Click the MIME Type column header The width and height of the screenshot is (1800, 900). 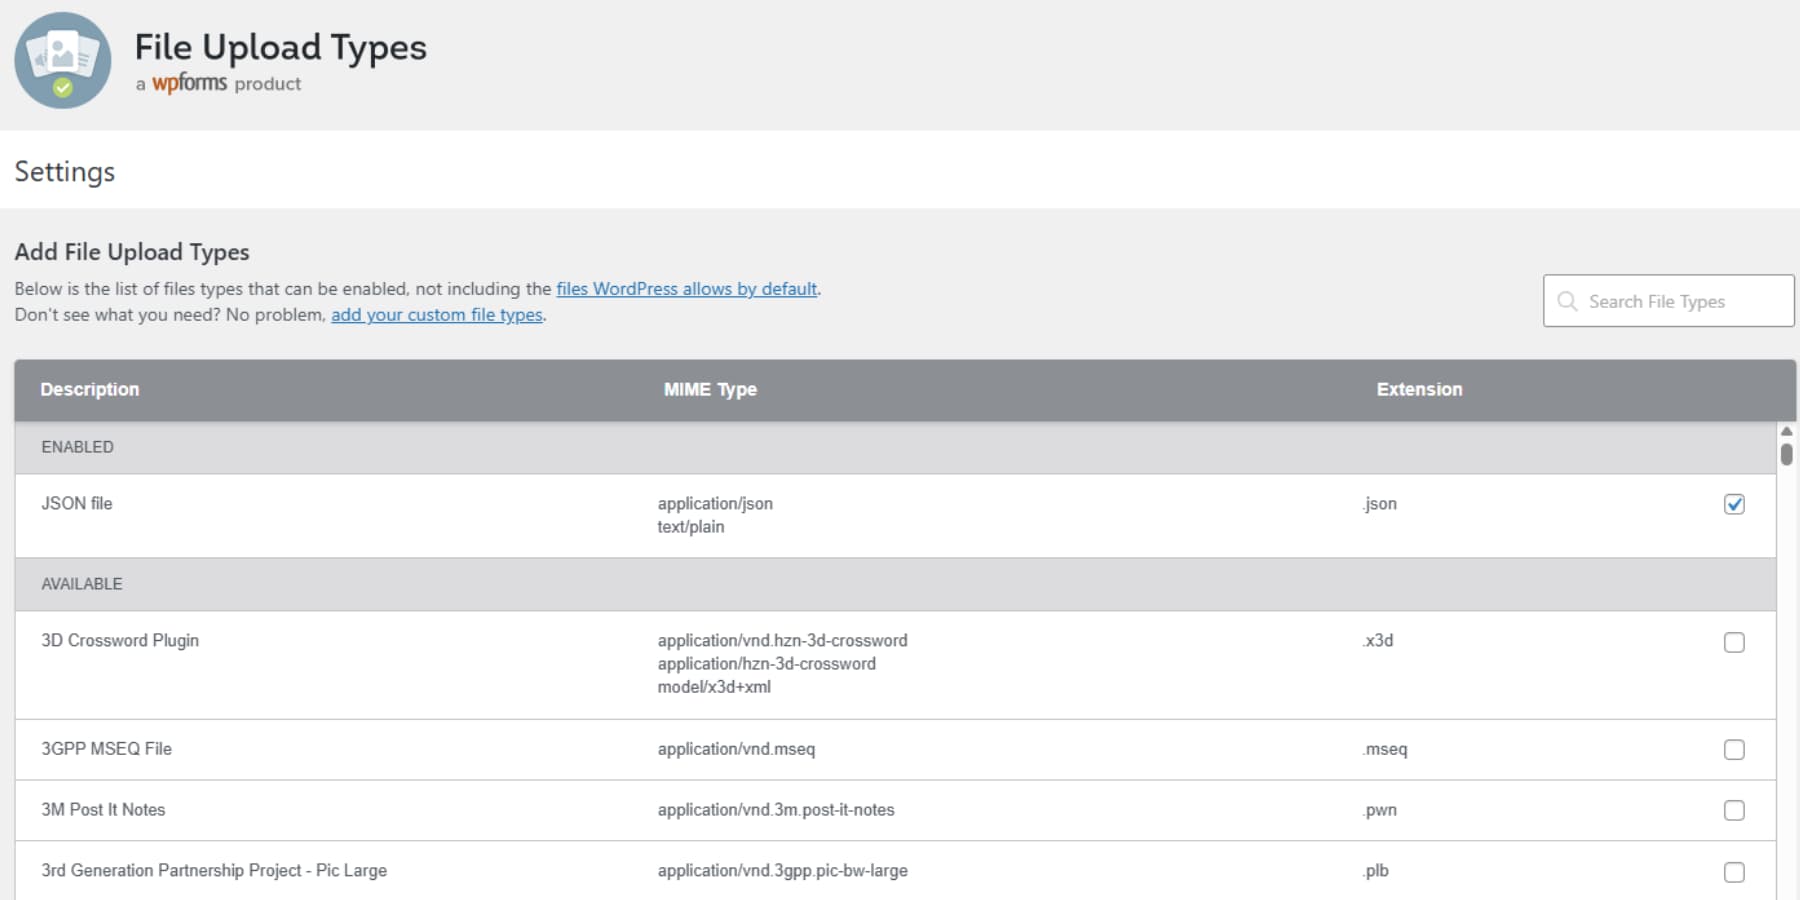click(710, 390)
